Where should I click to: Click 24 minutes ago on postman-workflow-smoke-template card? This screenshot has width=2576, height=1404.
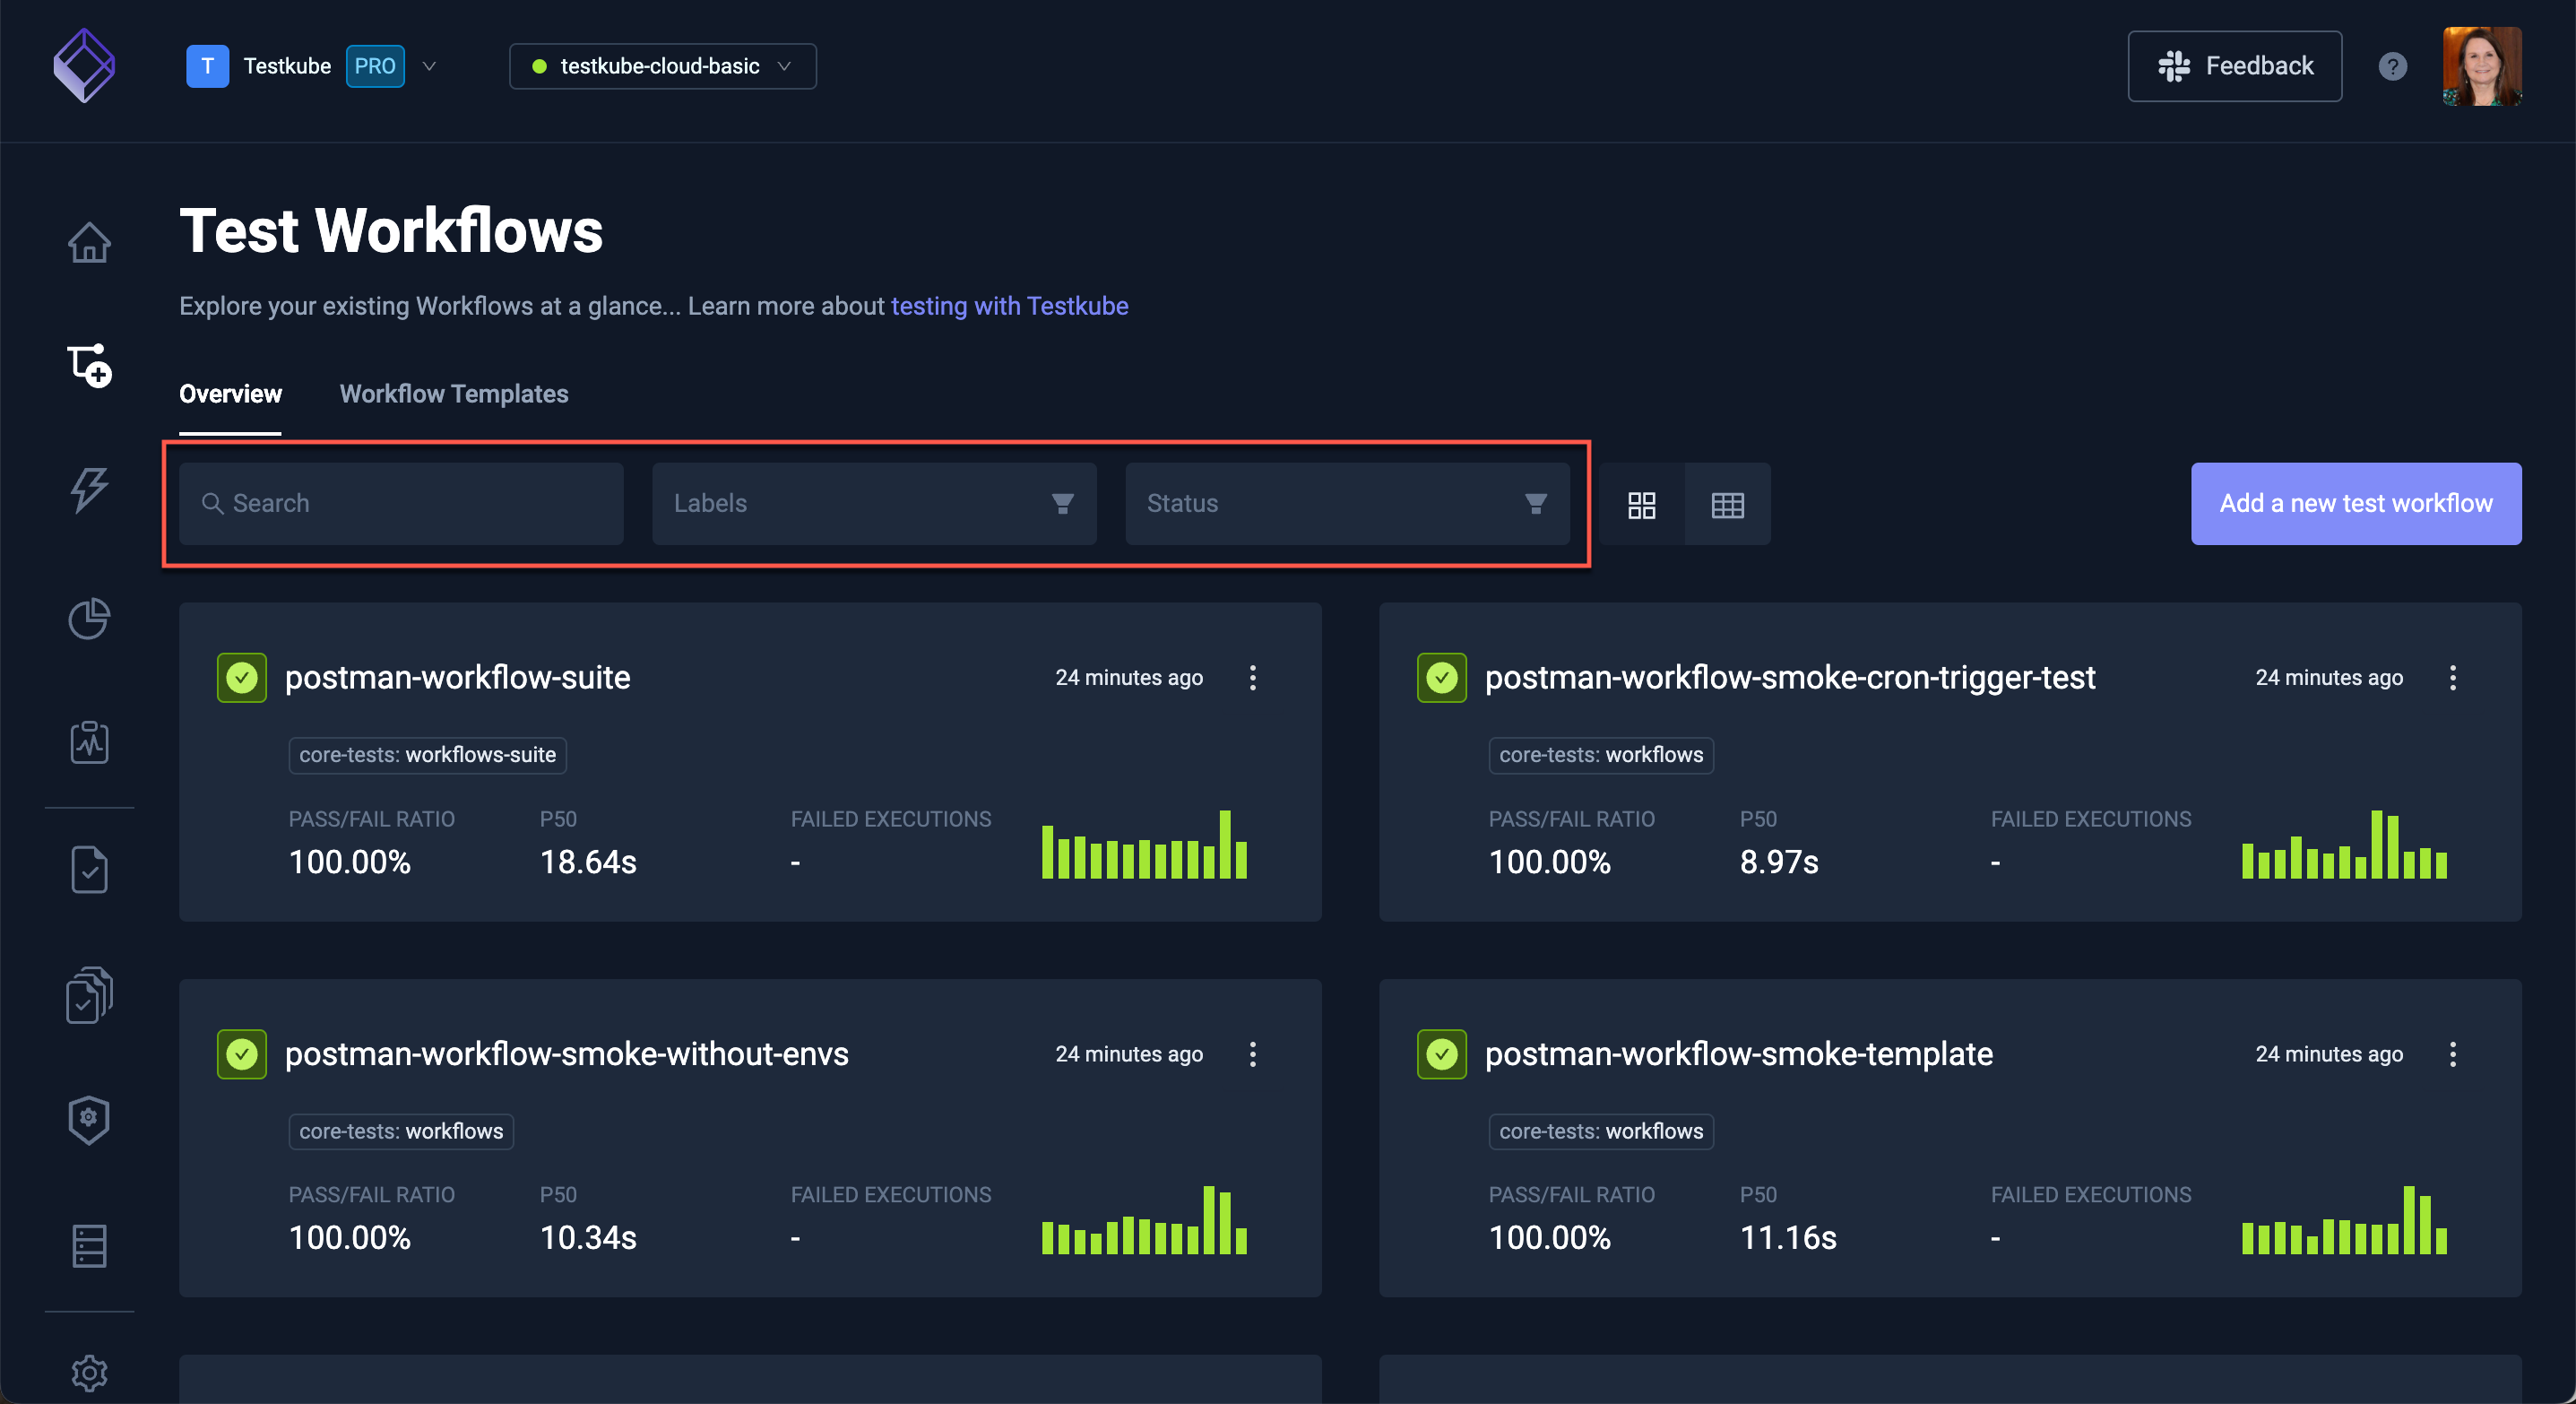coord(2329,1054)
